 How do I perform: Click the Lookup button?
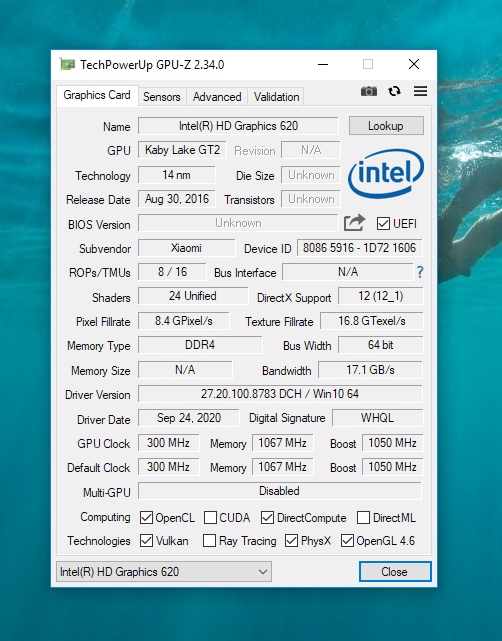click(386, 126)
